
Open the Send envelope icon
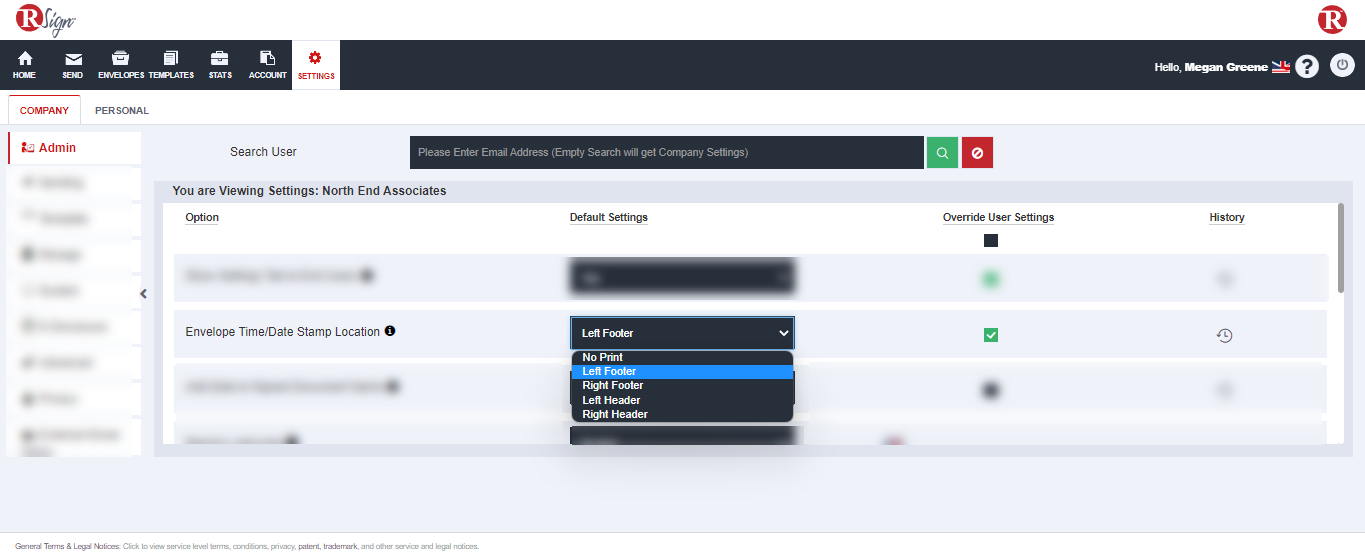click(x=73, y=65)
